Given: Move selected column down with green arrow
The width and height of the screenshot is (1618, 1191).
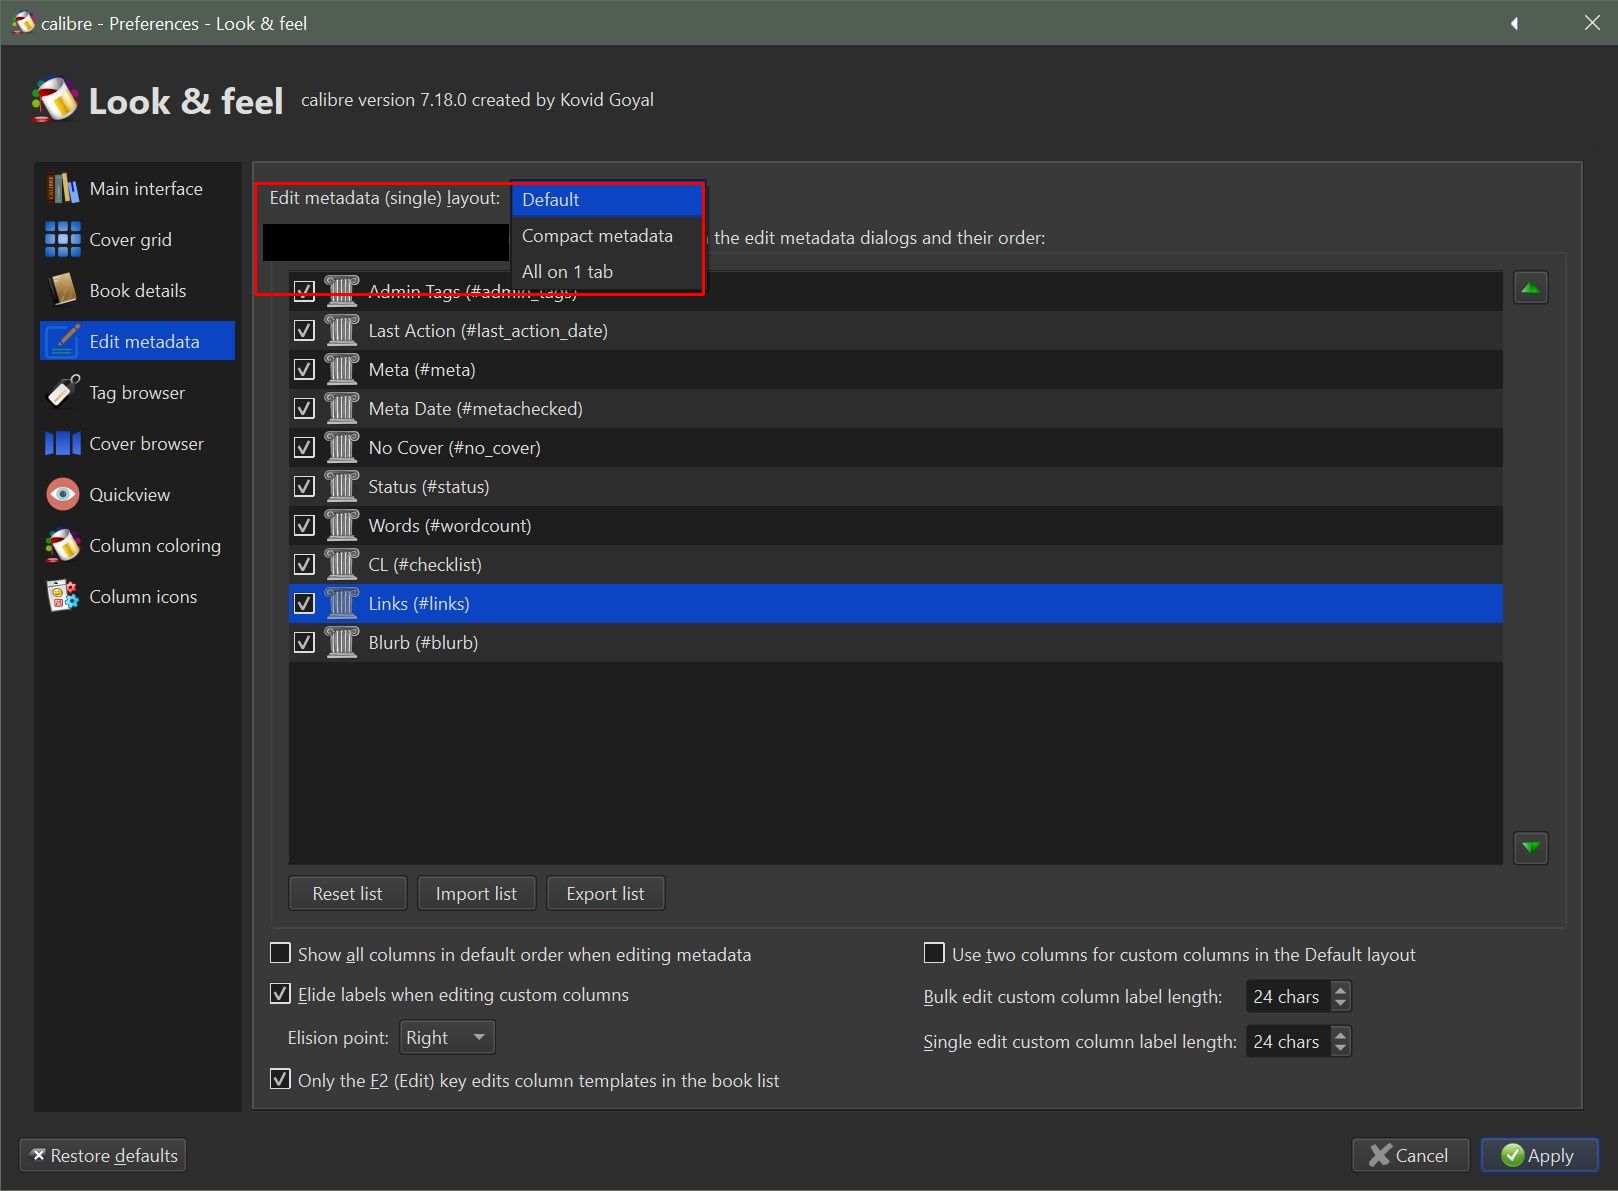Looking at the screenshot, I should click(x=1530, y=849).
